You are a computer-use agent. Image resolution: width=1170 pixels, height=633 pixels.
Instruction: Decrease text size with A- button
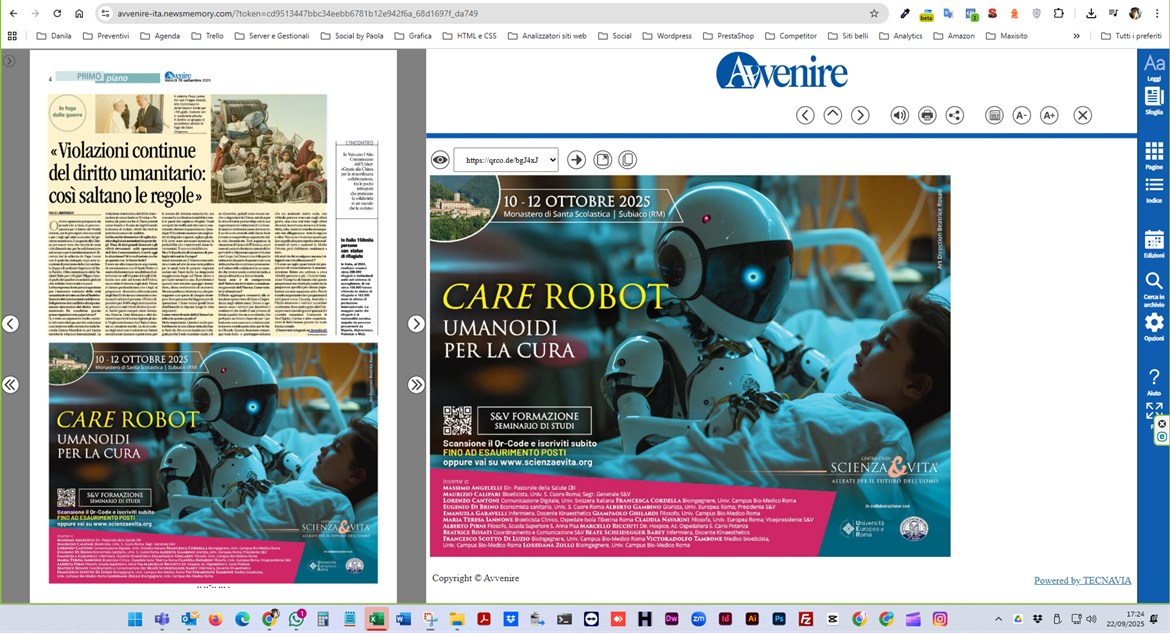point(1022,115)
